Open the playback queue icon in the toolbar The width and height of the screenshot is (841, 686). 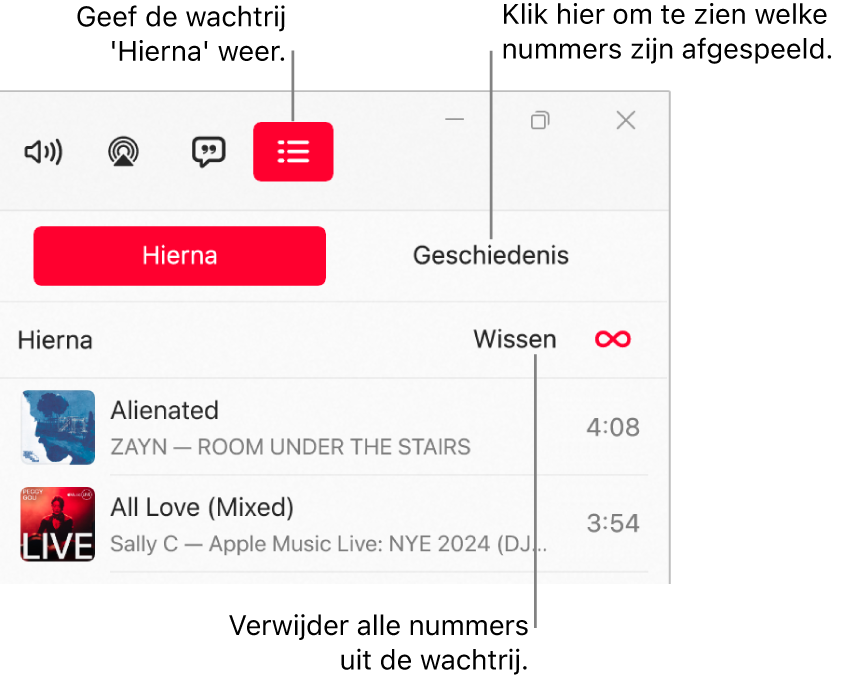(x=292, y=152)
